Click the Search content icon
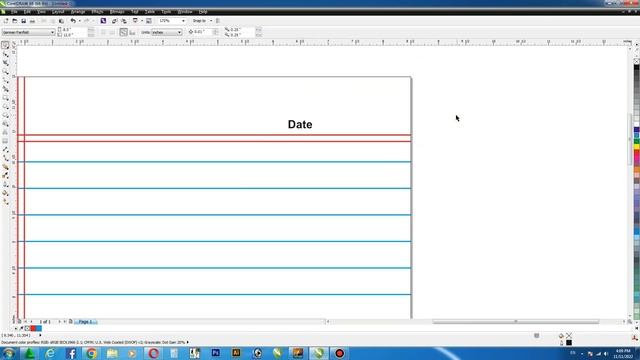 point(103,21)
